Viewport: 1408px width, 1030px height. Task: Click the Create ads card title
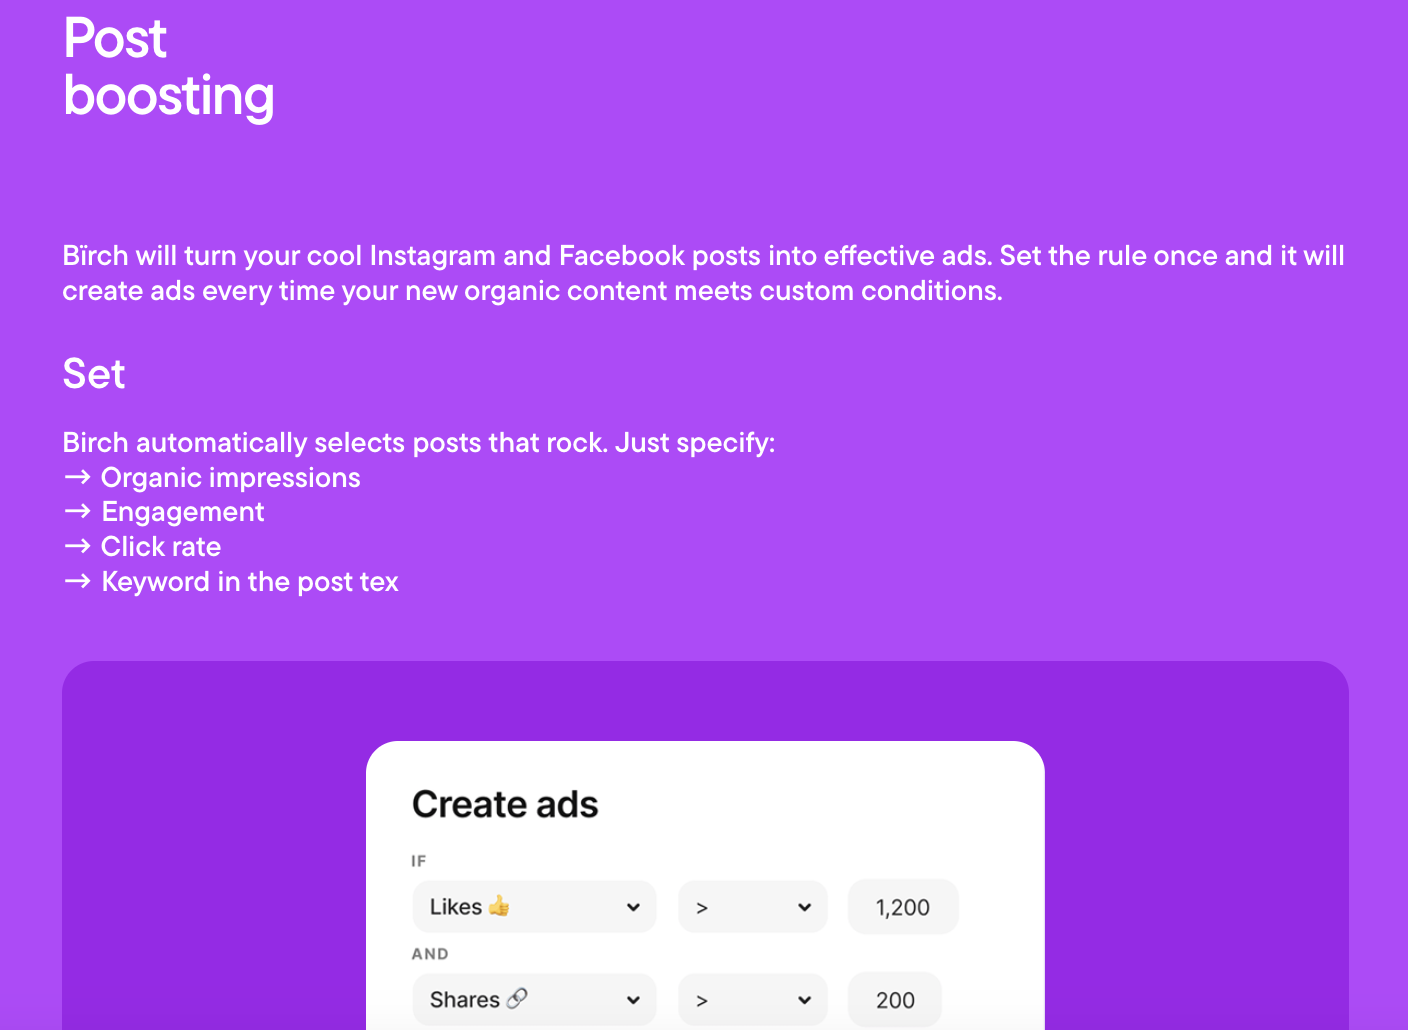[505, 804]
